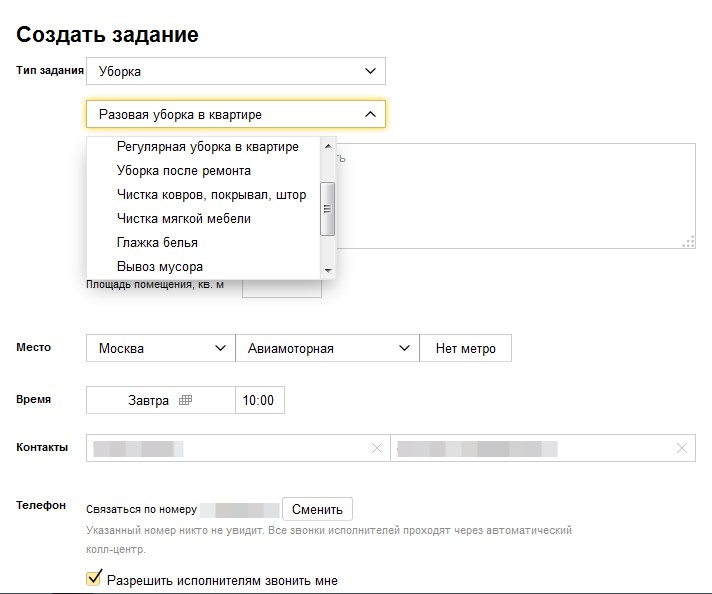Toggle Разрешить исполнителям звонить мне checkbox
Image resolution: width=712 pixels, height=594 pixels.
tap(94, 578)
